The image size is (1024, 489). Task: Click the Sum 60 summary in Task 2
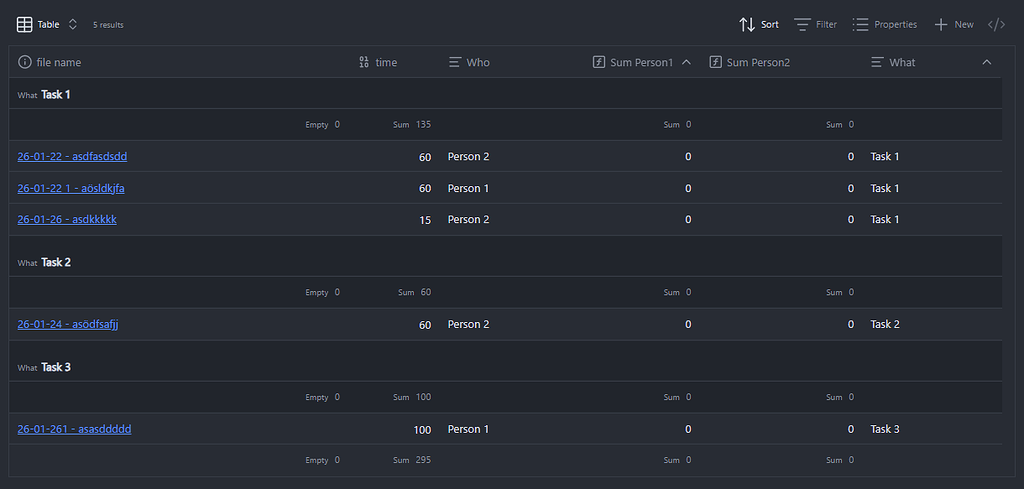point(415,292)
